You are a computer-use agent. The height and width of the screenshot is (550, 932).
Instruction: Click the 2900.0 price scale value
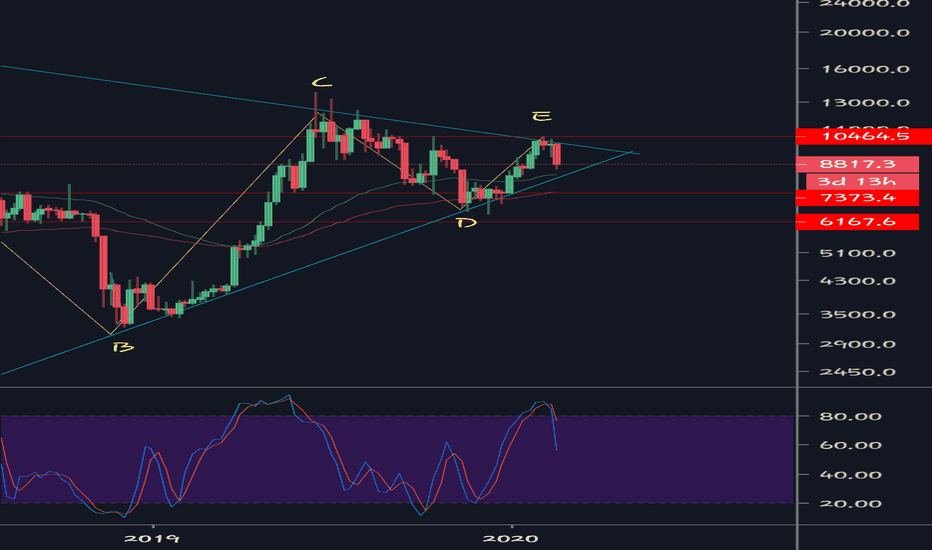858,344
